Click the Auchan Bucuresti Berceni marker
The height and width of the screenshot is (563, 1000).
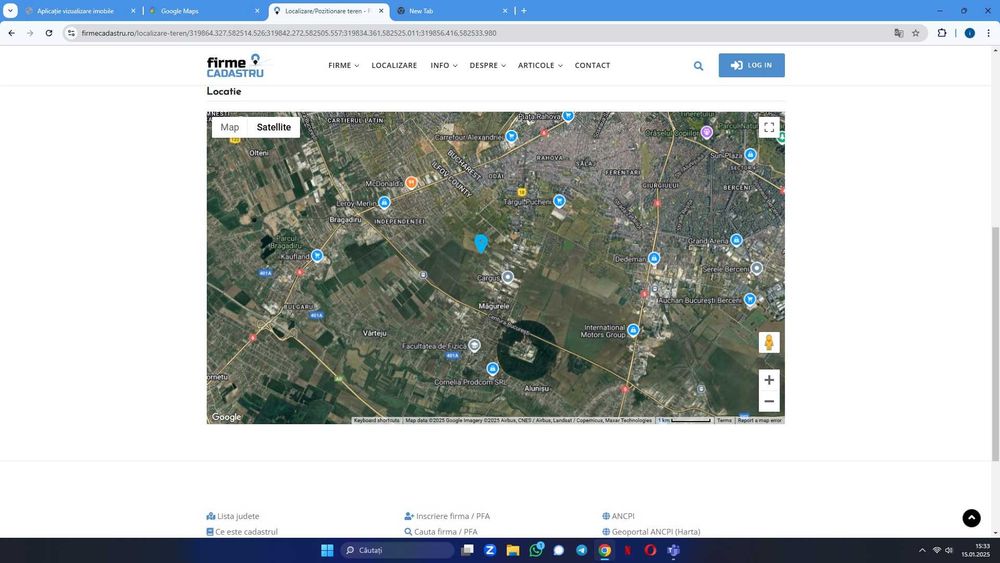(750, 299)
